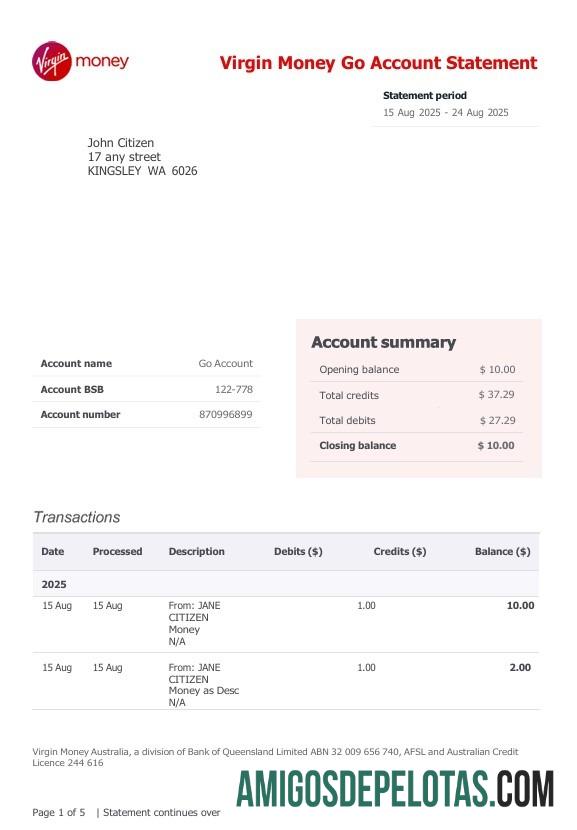The image size is (577, 830).
Task: Click the Account BSB value 122-778
Action: pyautogui.click(x=233, y=389)
